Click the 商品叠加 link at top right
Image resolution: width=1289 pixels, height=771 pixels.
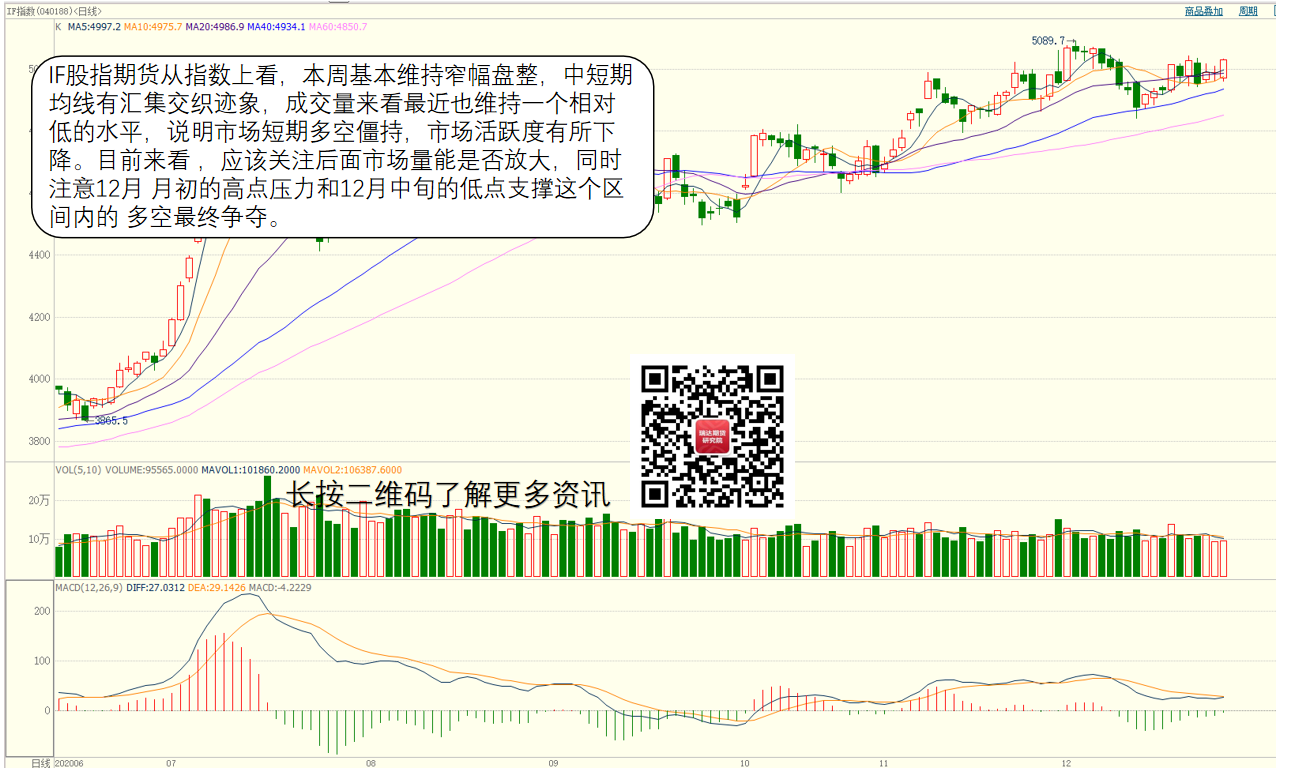click(1203, 11)
